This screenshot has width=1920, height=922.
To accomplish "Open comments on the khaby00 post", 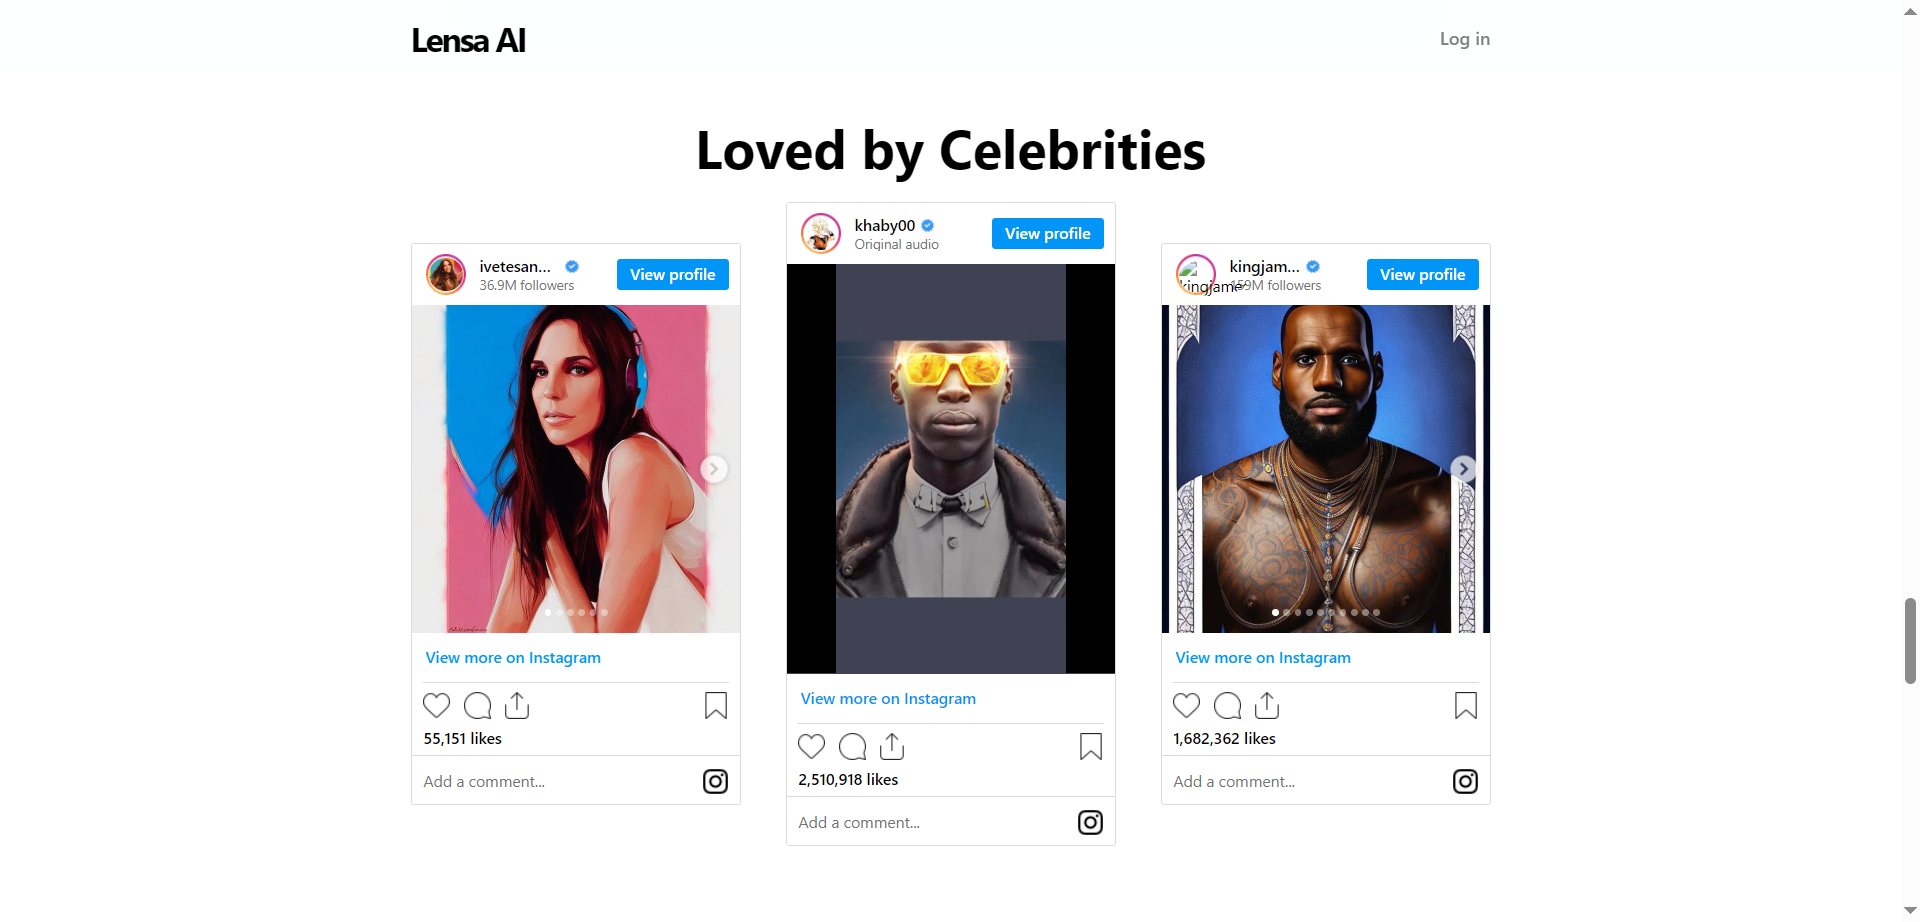I will click(852, 747).
